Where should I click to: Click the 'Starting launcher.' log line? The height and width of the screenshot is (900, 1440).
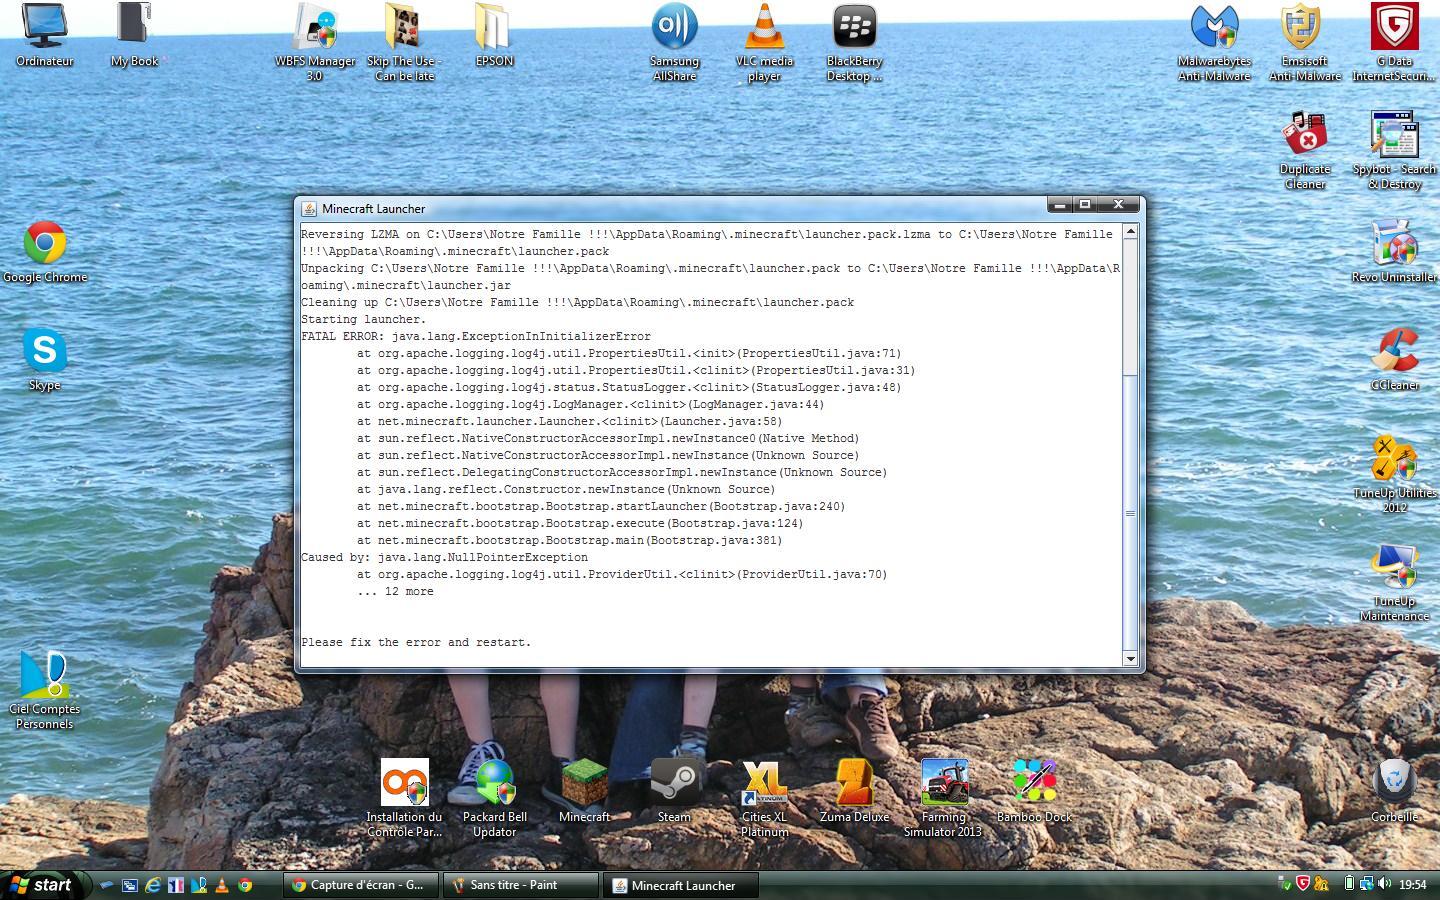pos(364,320)
